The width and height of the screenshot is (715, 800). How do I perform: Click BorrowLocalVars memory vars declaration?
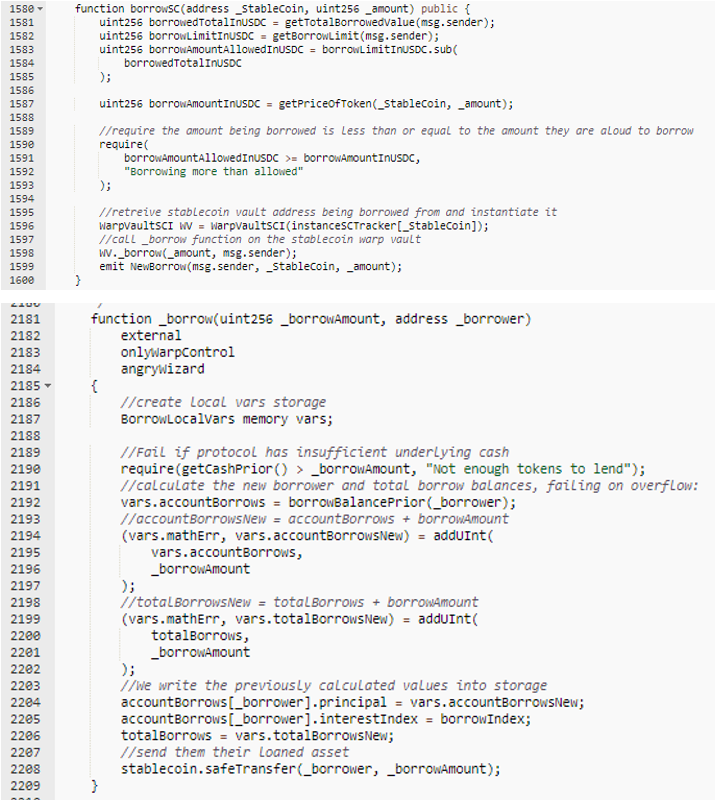click(x=227, y=419)
